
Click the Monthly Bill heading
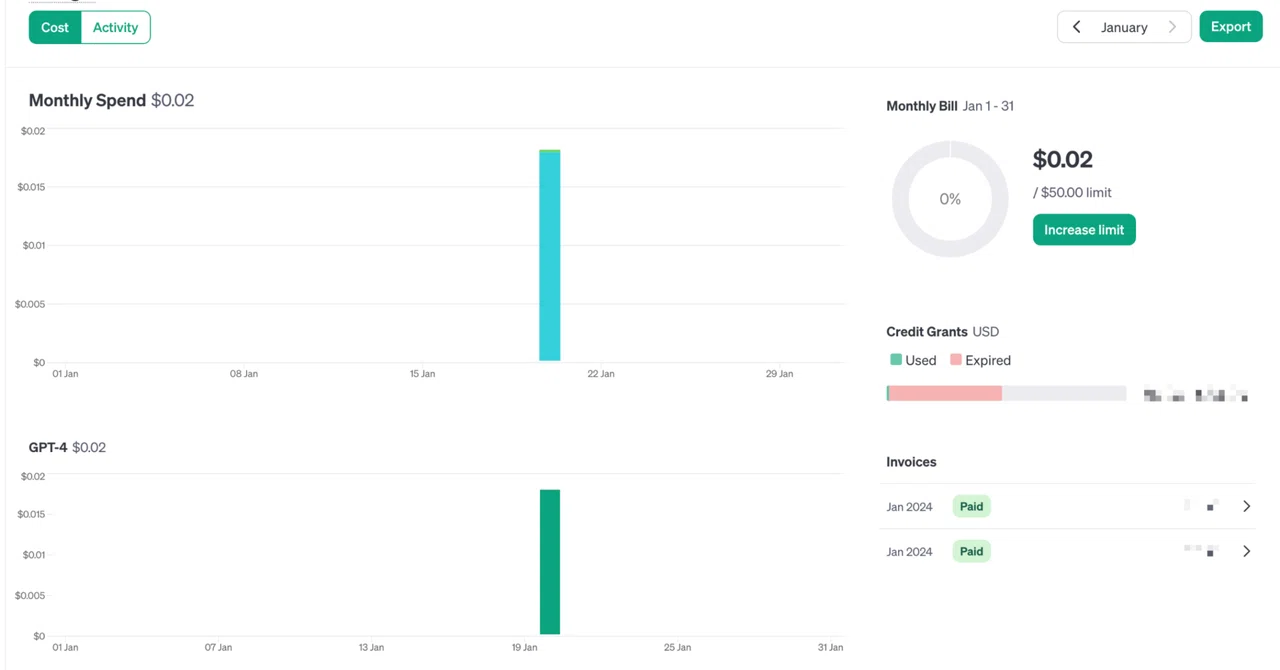coord(922,106)
